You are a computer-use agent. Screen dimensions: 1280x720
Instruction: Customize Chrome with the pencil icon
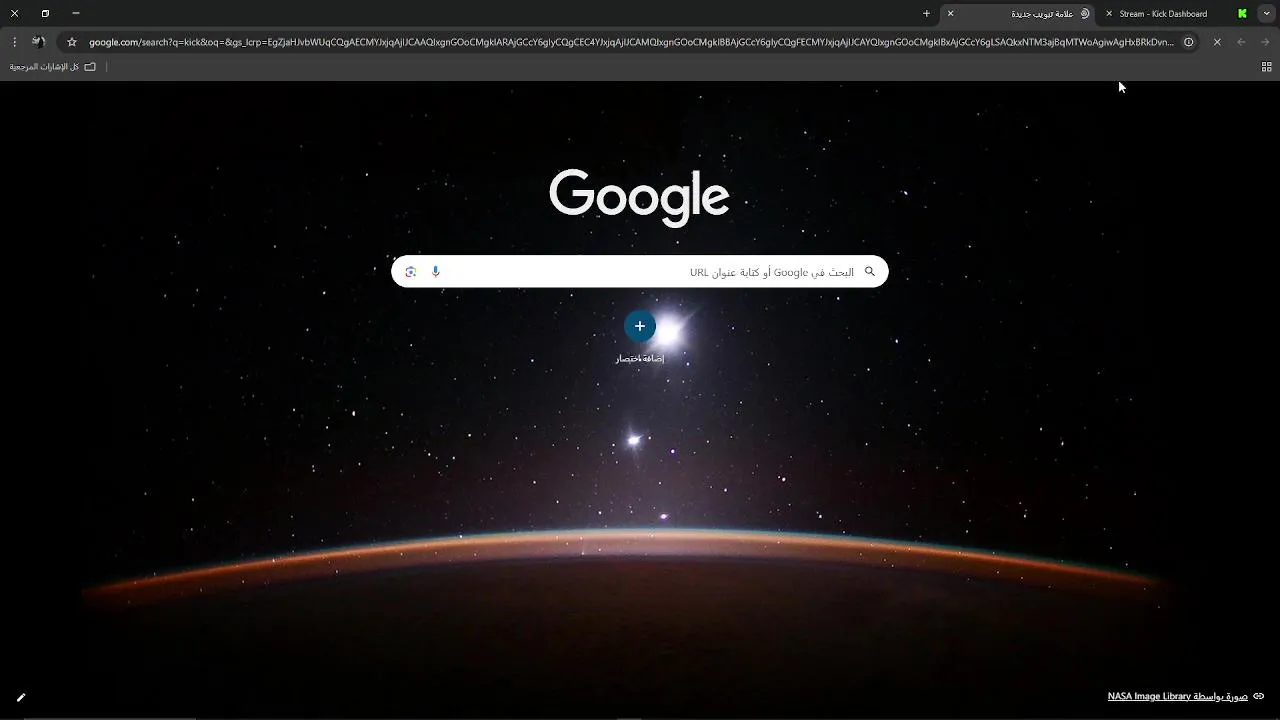point(21,697)
